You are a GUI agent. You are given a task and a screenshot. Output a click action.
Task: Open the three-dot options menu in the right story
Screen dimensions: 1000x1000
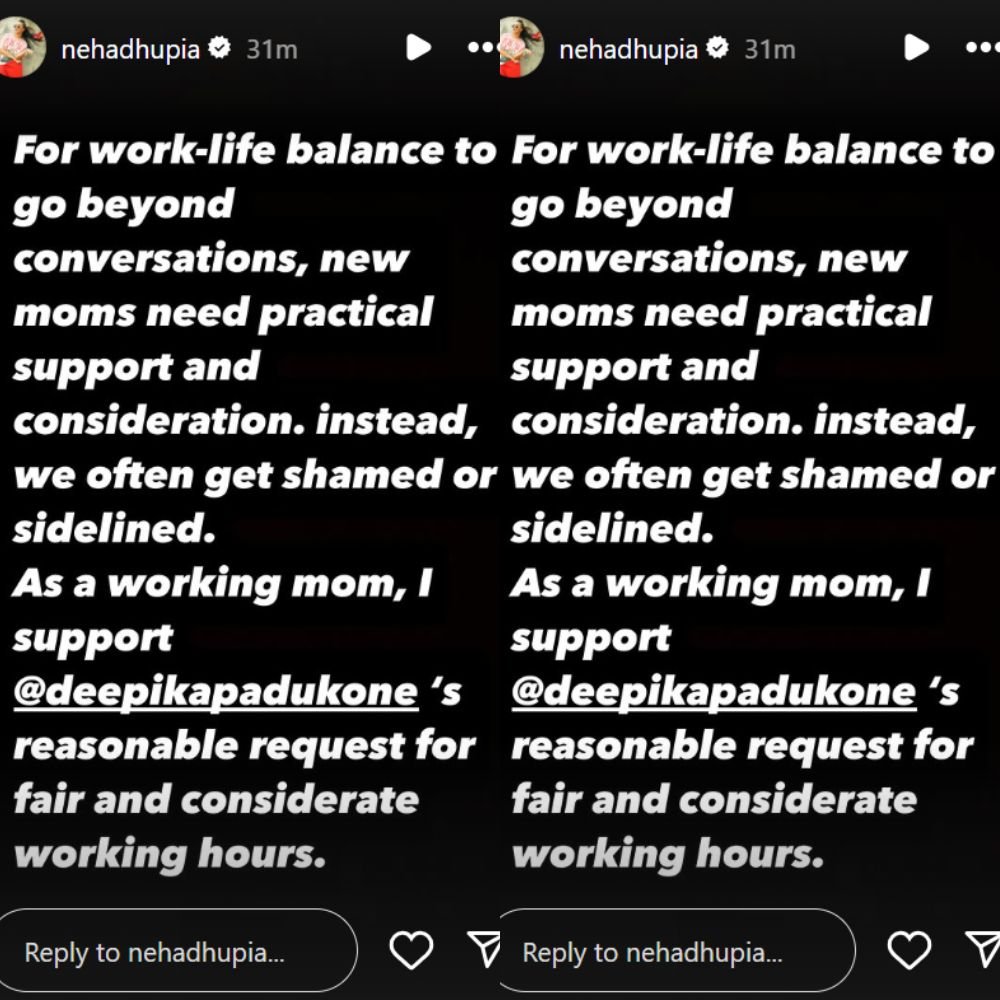click(982, 47)
